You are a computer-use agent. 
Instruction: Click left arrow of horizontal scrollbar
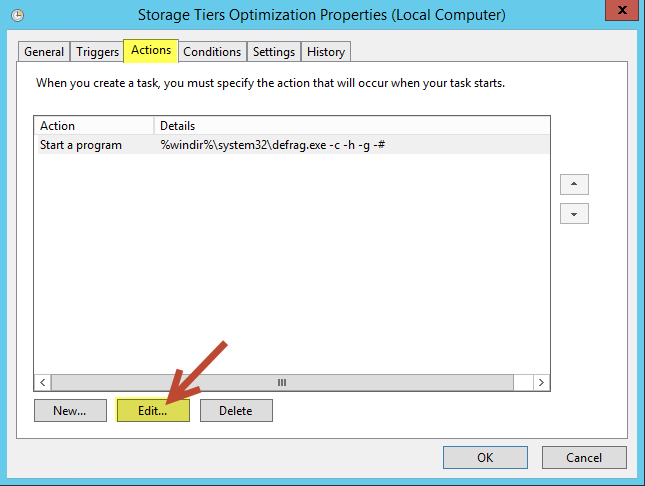pyautogui.click(x=43, y=382)
